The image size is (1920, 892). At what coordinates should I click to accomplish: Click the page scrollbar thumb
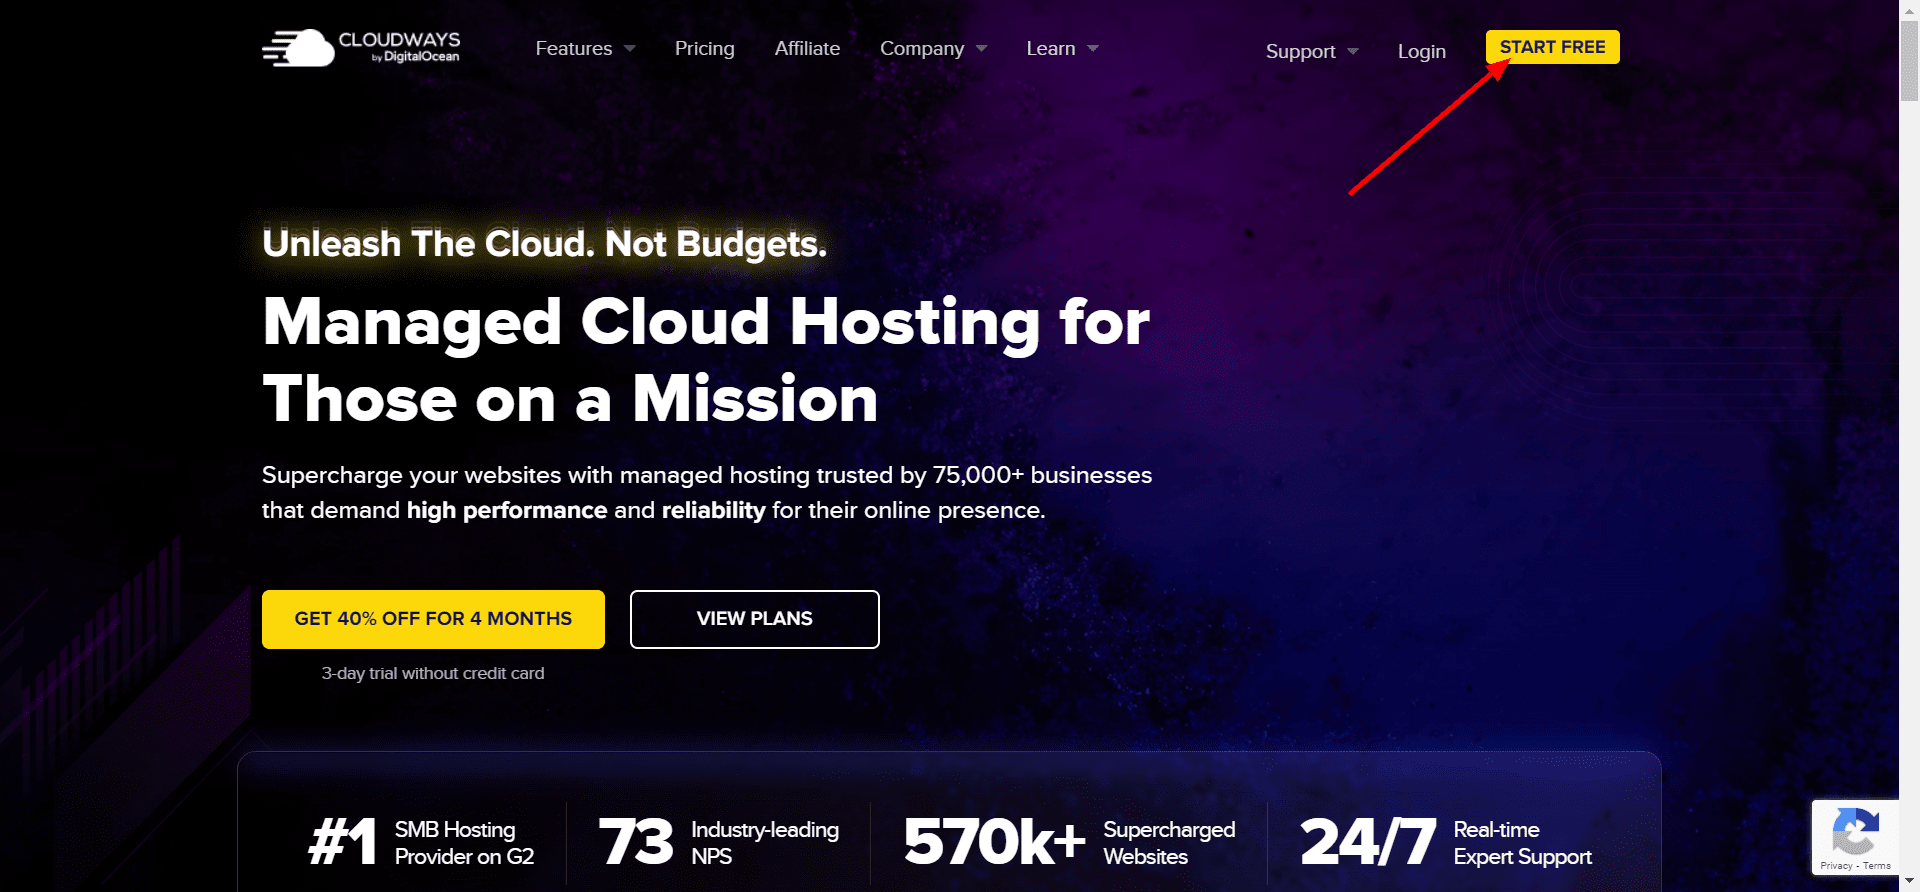(1909, 60)
